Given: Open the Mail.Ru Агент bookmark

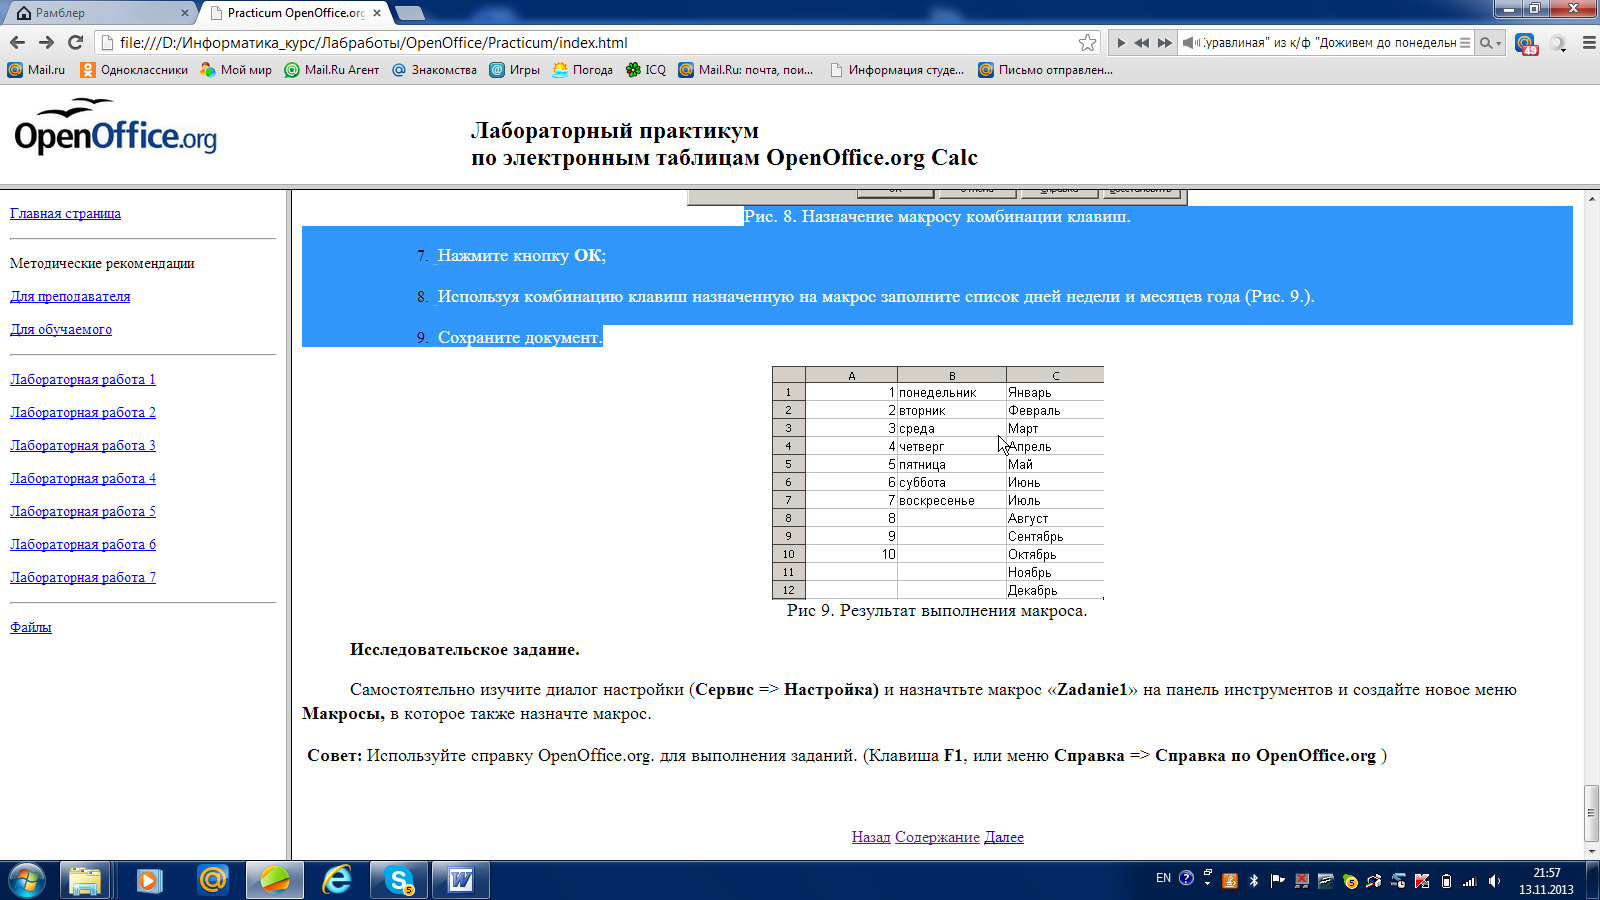Looking at the screenshot, I should pos(331,69).
